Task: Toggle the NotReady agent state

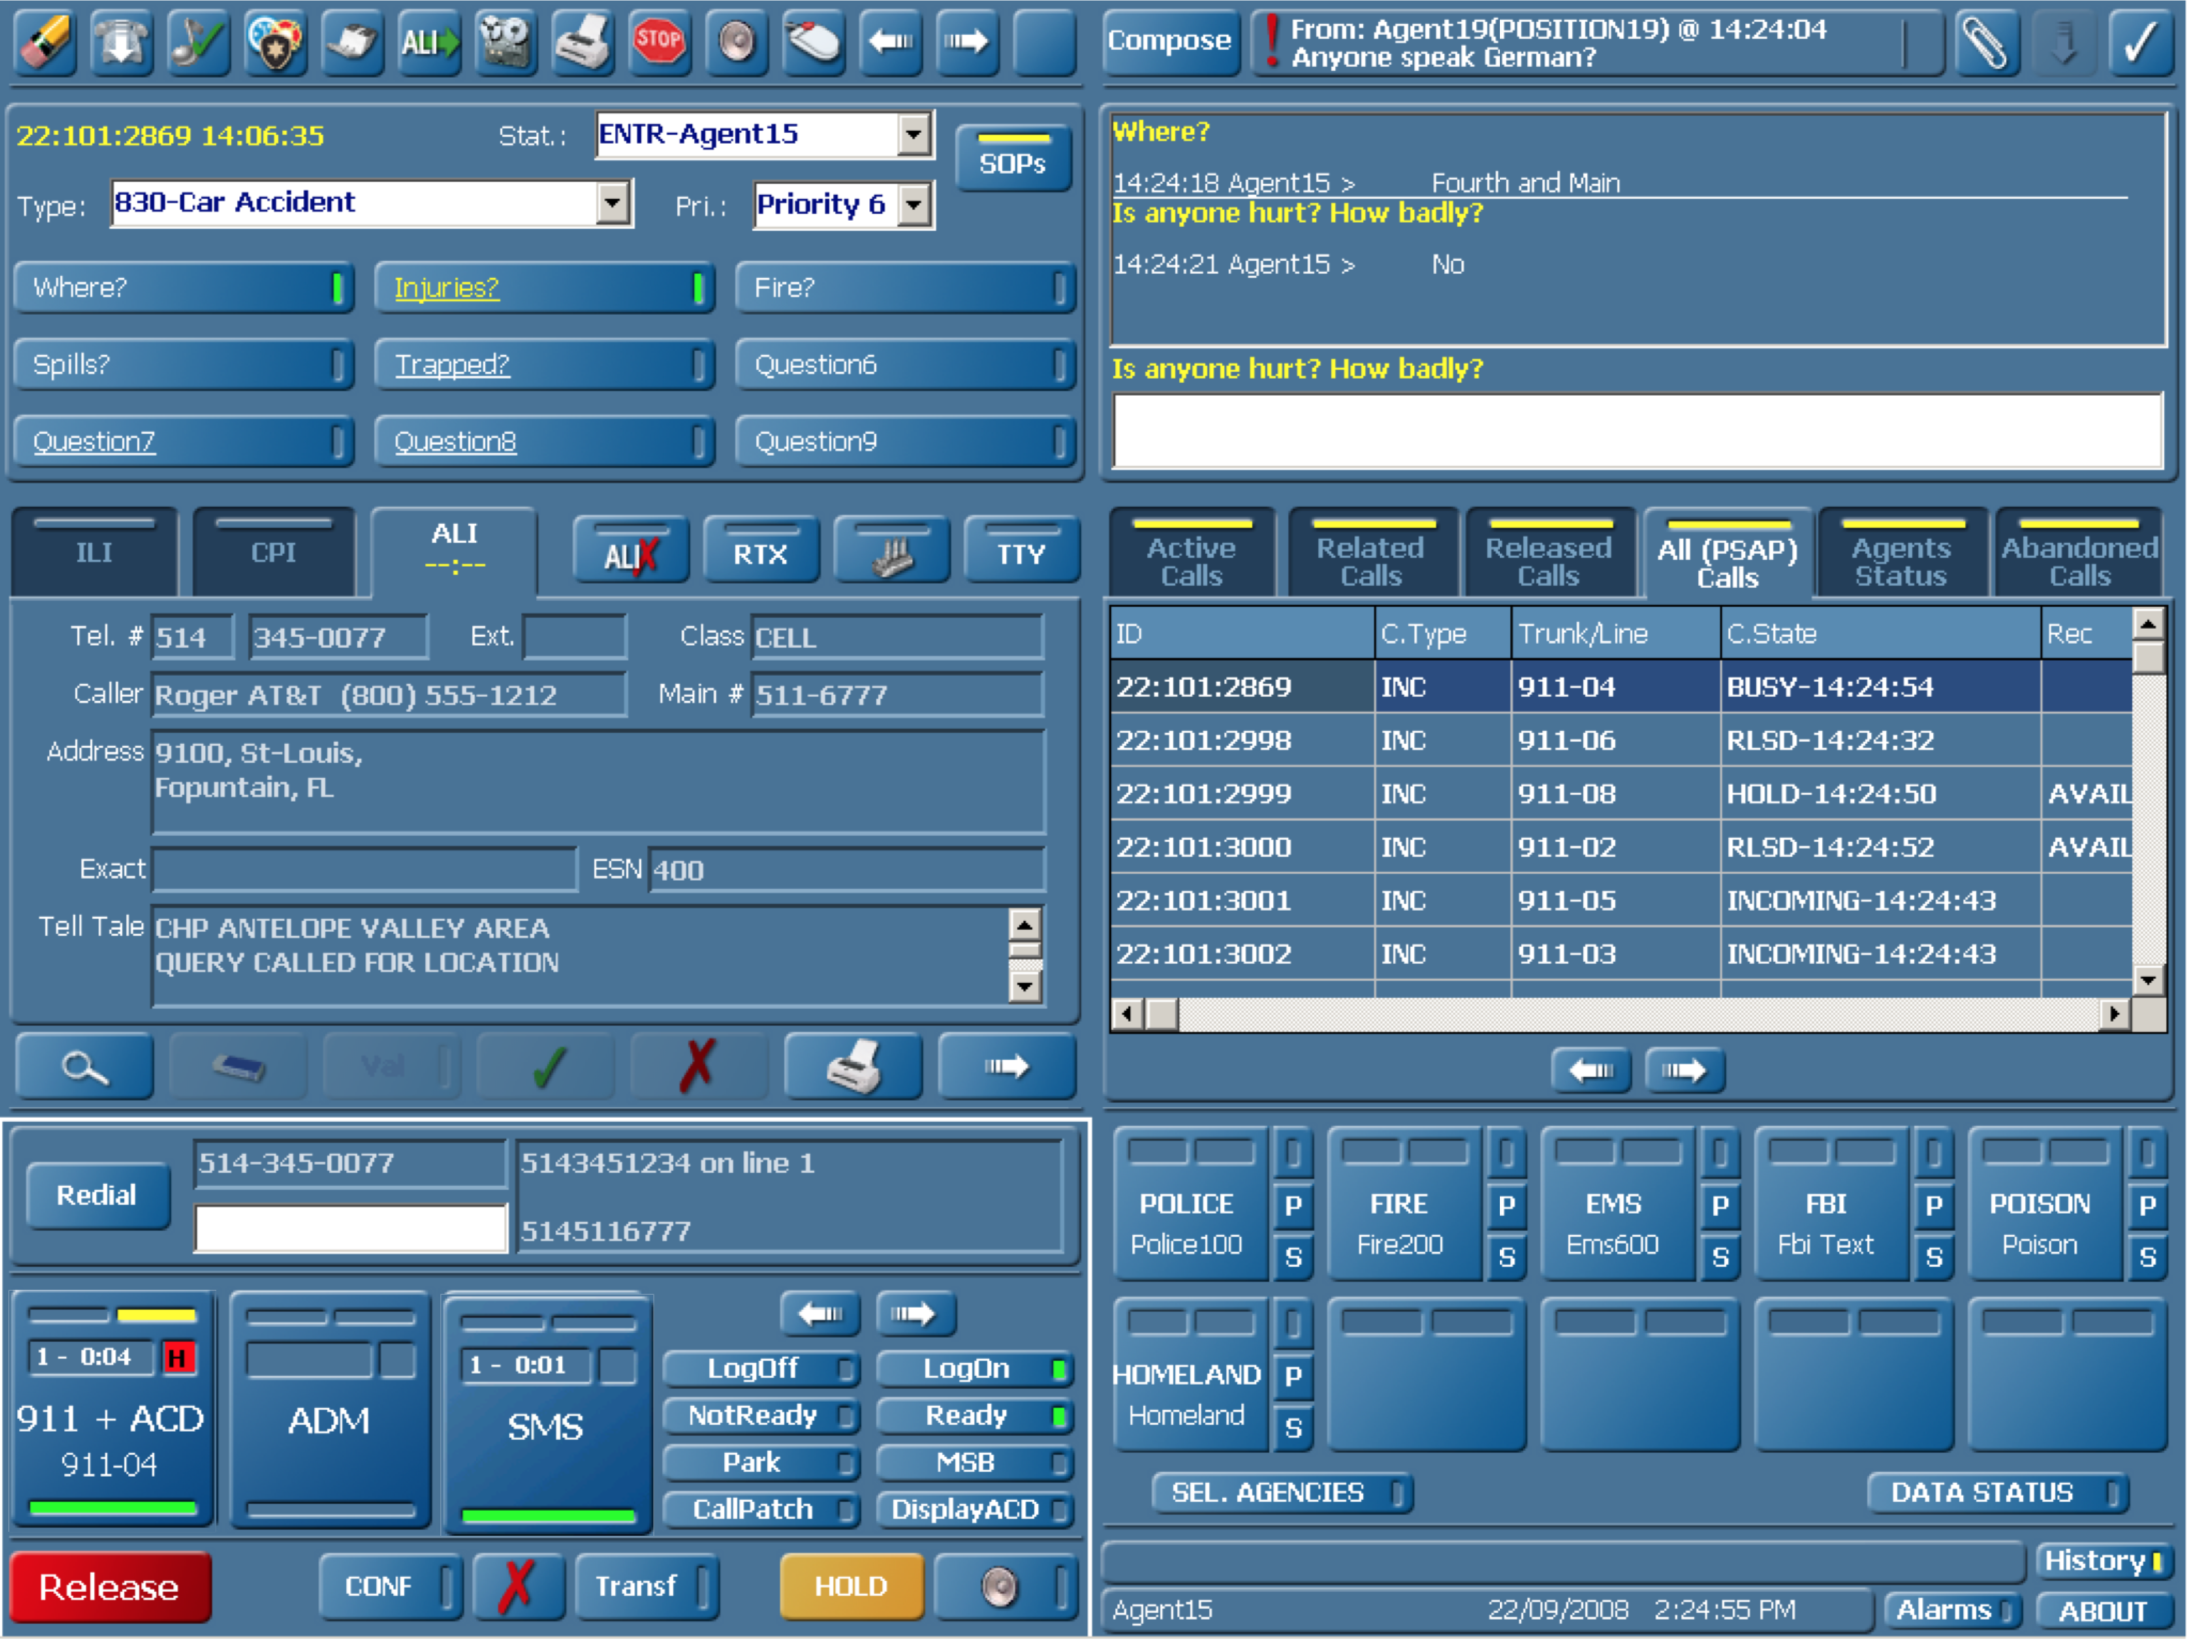Action: (x=758, y=1415)
